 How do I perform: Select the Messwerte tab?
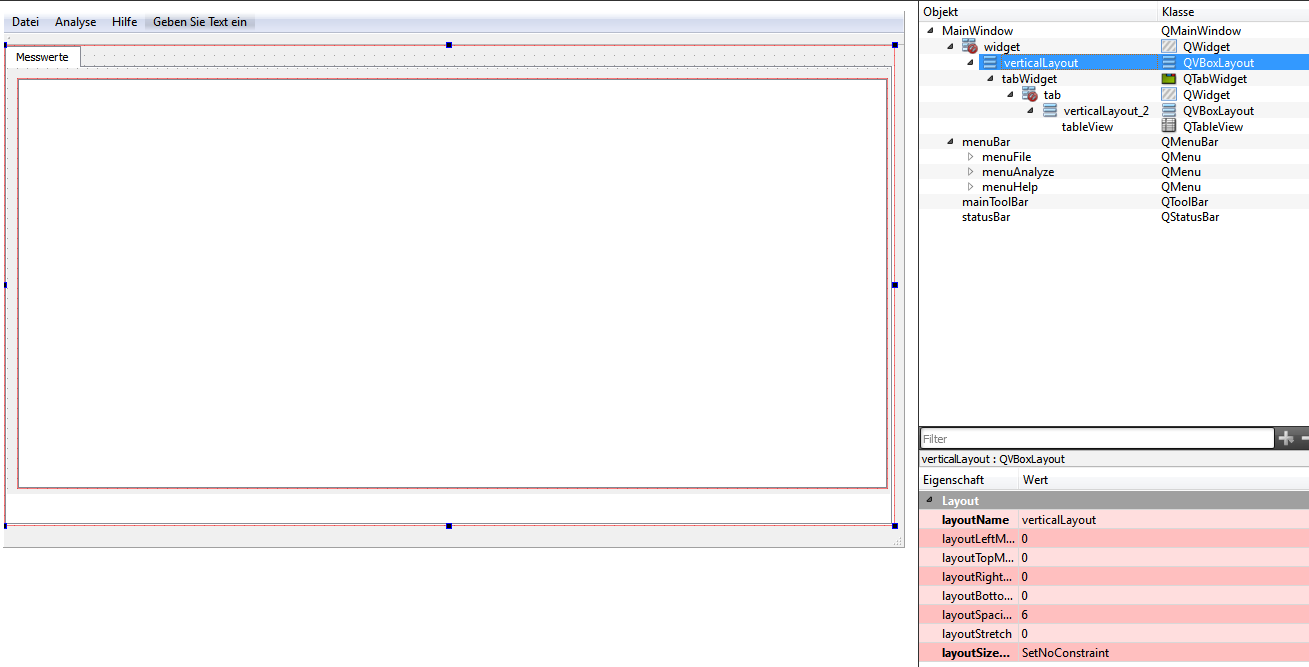(x=42, y=57)
